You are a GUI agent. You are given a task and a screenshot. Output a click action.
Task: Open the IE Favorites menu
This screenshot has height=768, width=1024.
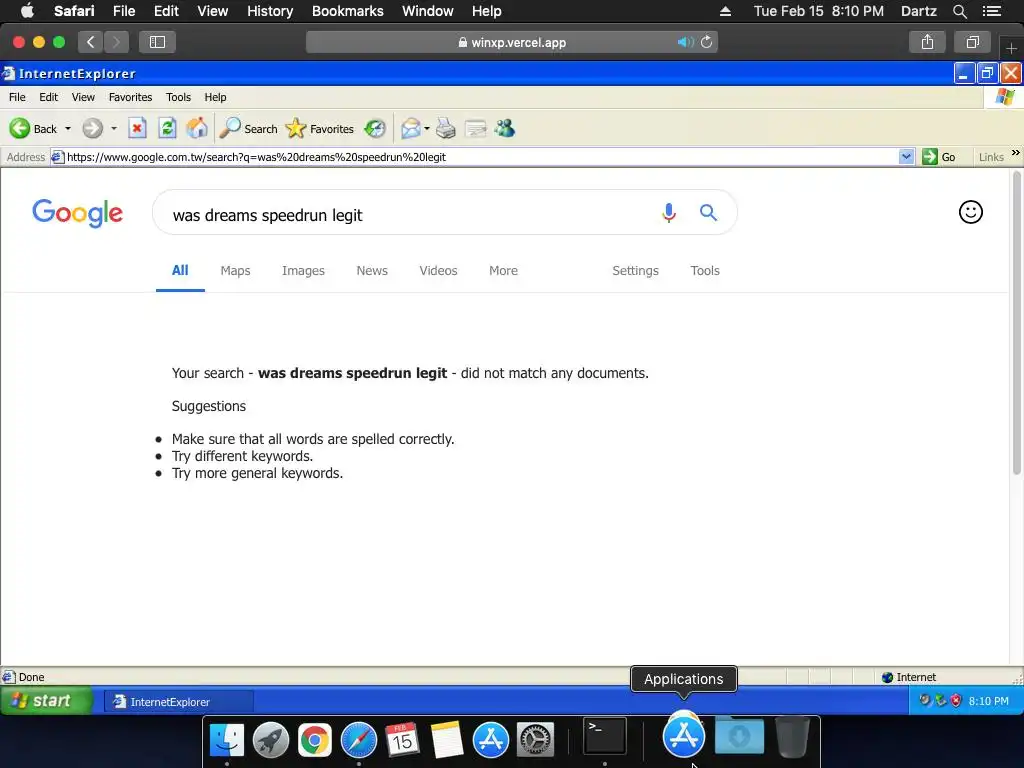point(131,97)
